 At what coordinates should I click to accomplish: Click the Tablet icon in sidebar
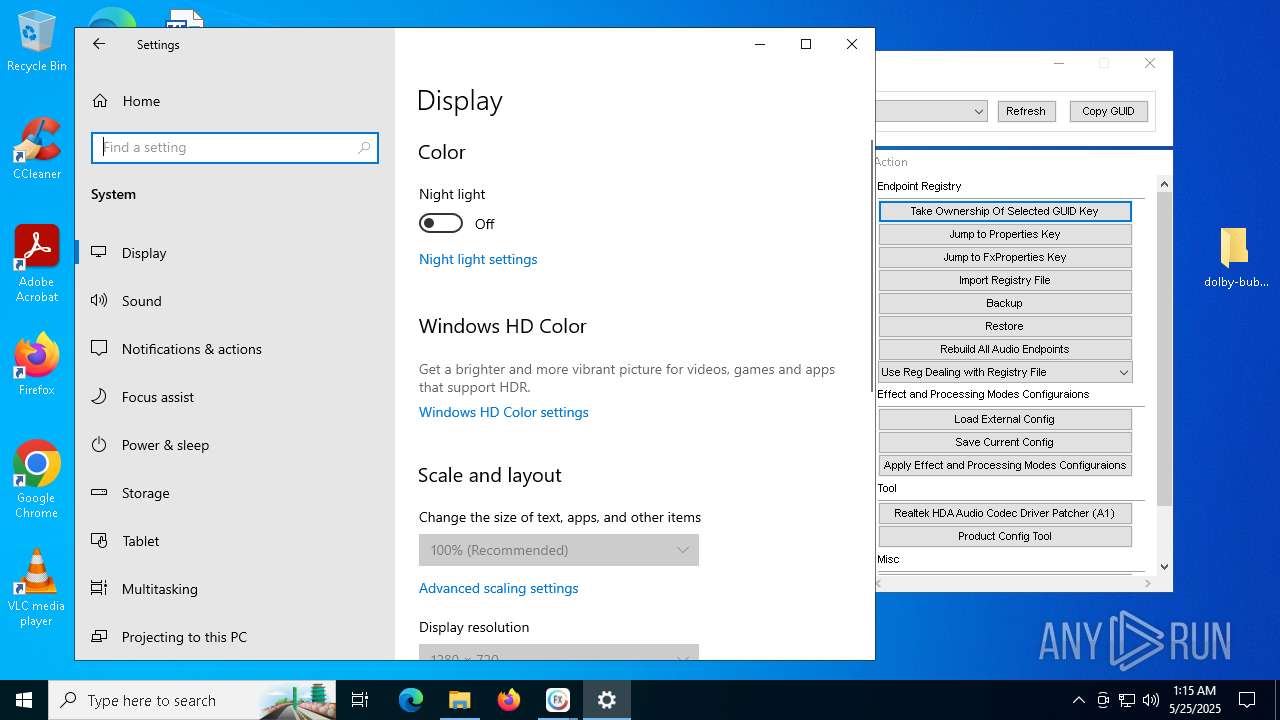99,541
